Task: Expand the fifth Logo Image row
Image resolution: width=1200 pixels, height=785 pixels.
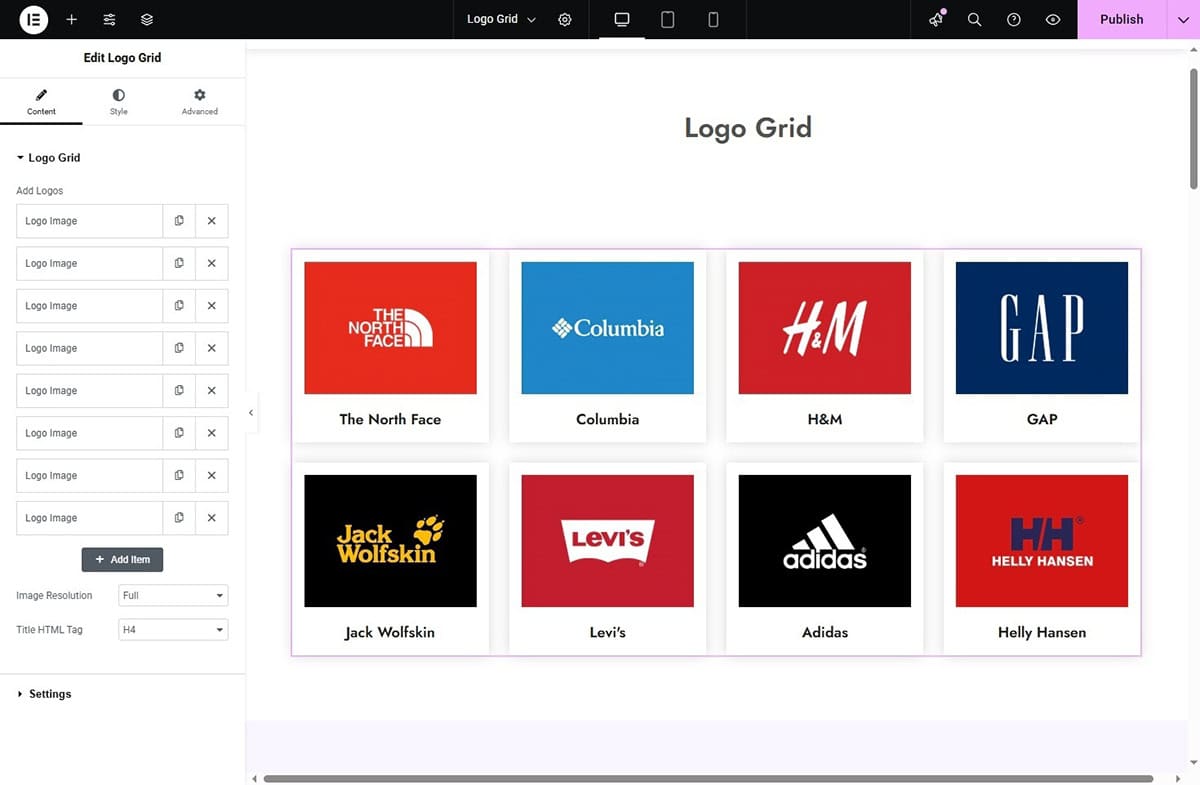Action: coord(89,391)
